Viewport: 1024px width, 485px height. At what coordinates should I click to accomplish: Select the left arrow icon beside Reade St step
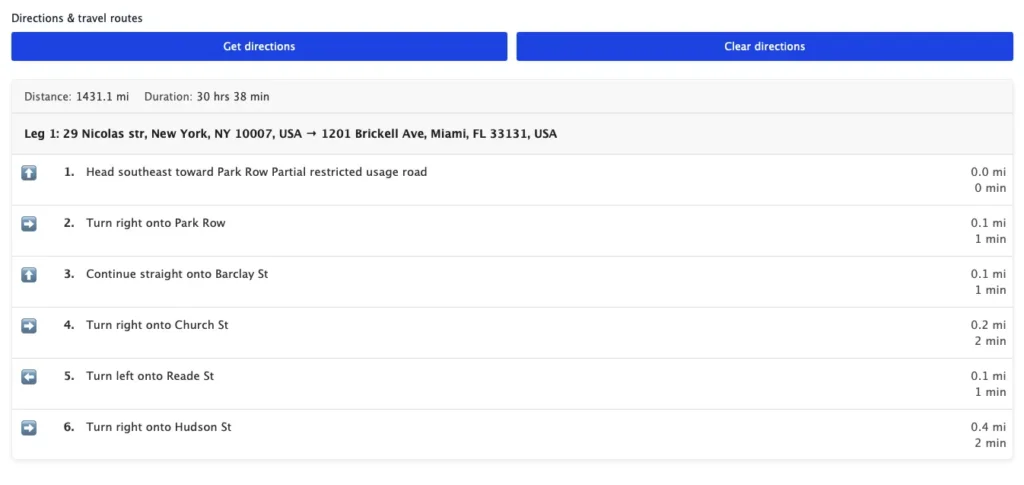pyautogui.click(x=29, y=377)
